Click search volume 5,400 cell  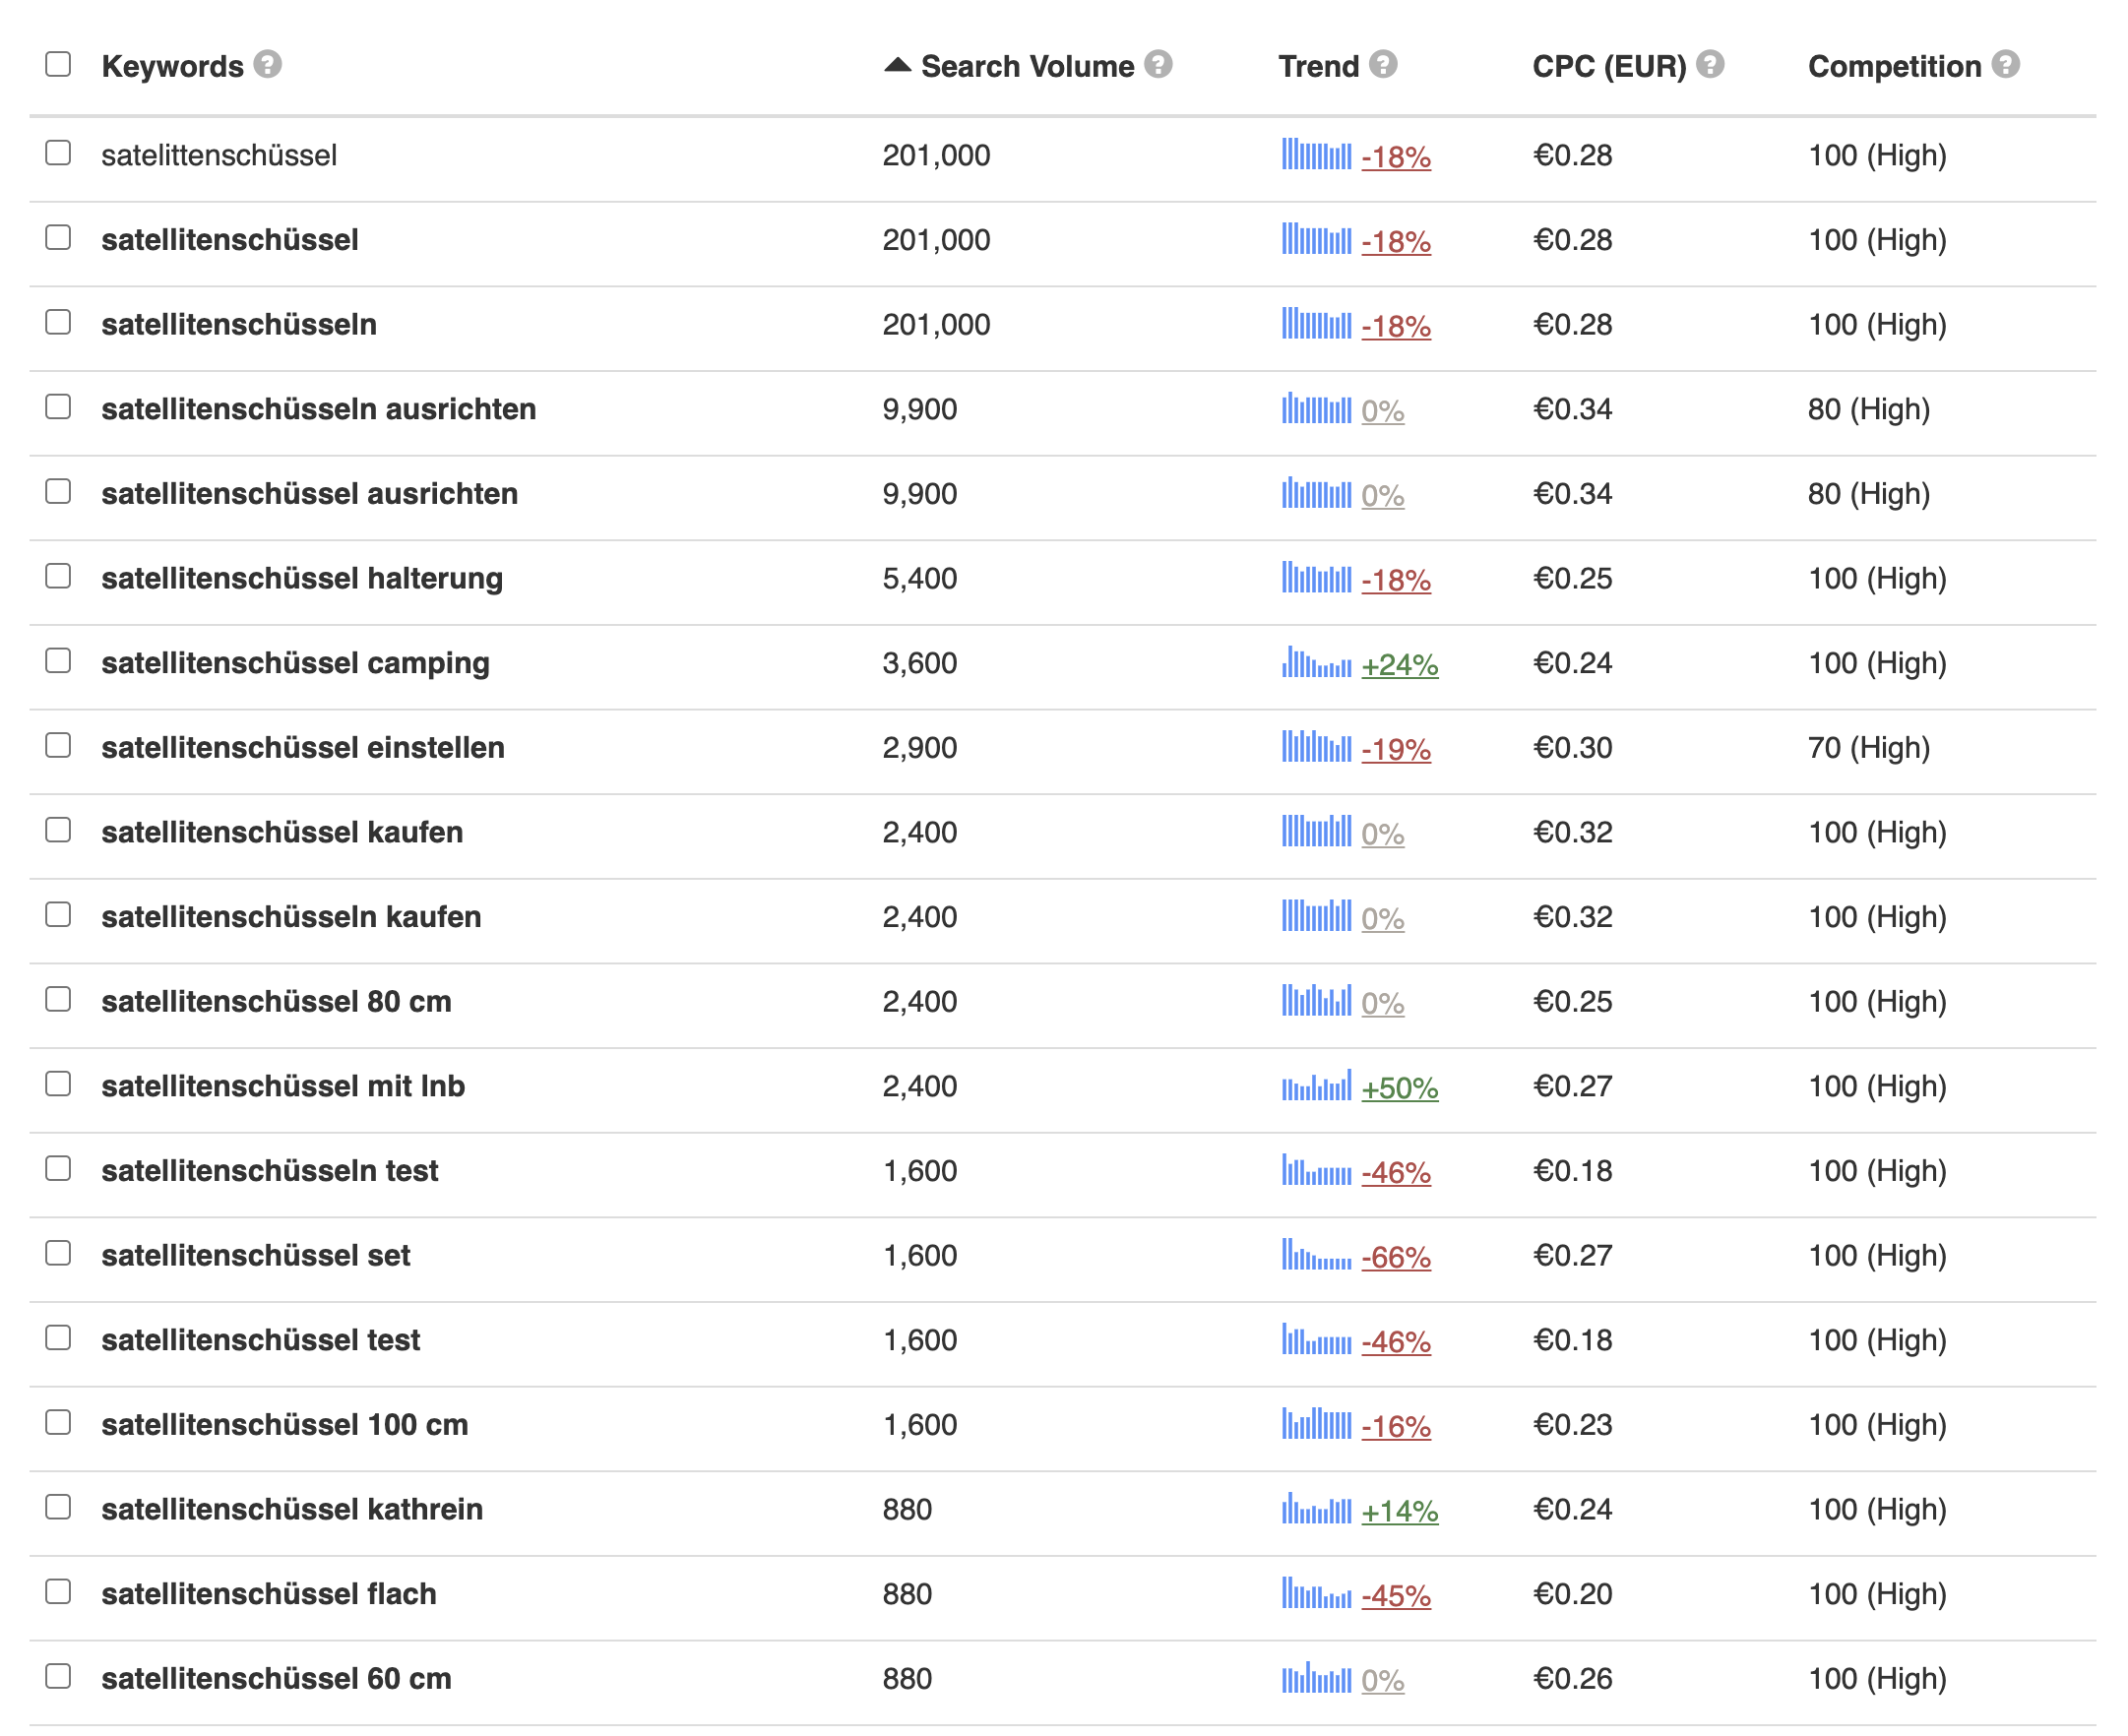click(x=920, y=578)
